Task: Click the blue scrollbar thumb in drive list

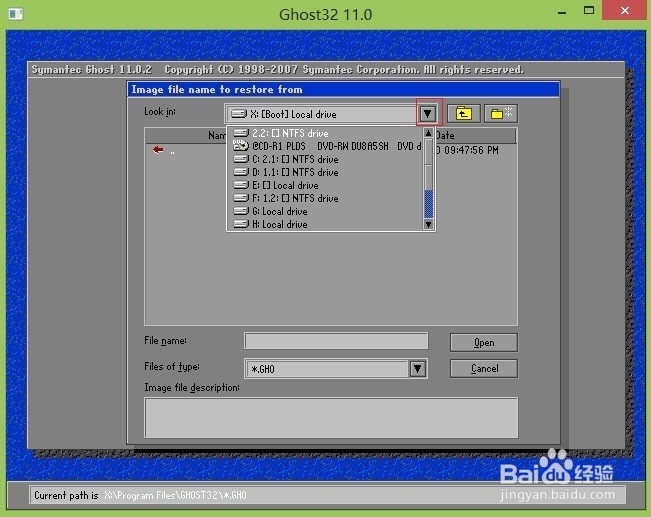Action: (x=428, y=204)
